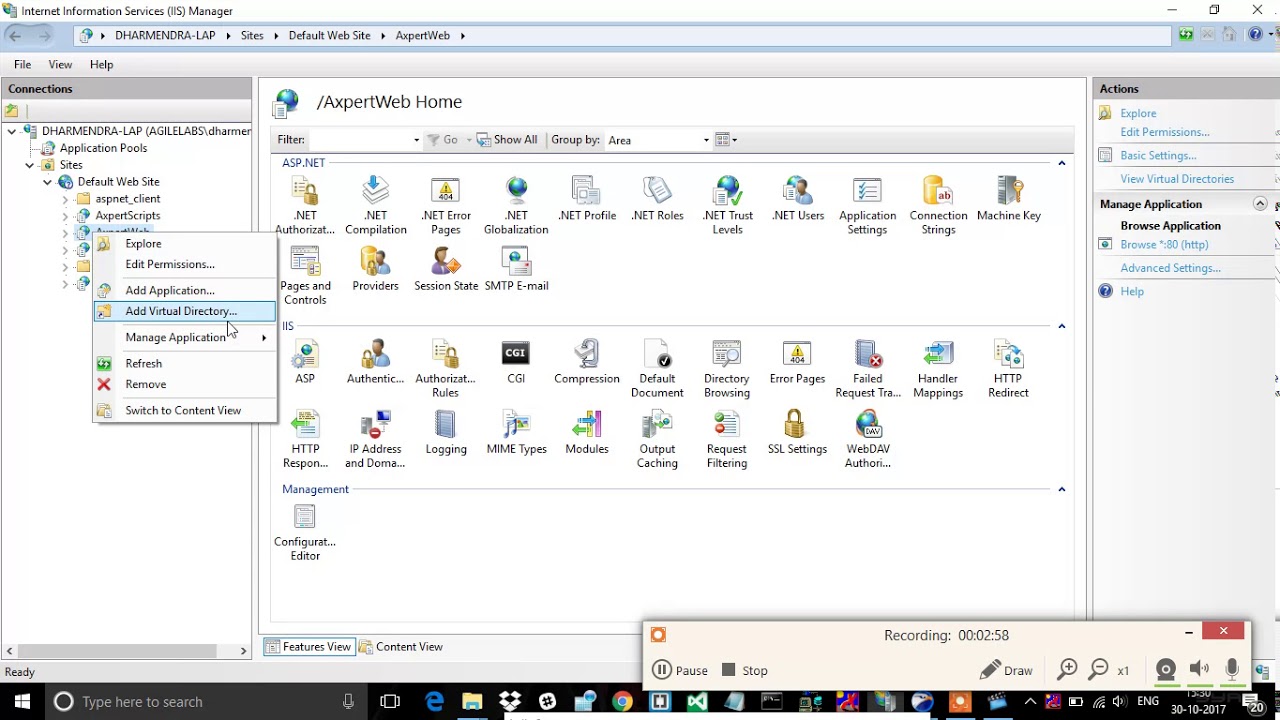Open Directory Browsing feature
The width and height of the screenshot is (1280, 720).
pos(727,368)
